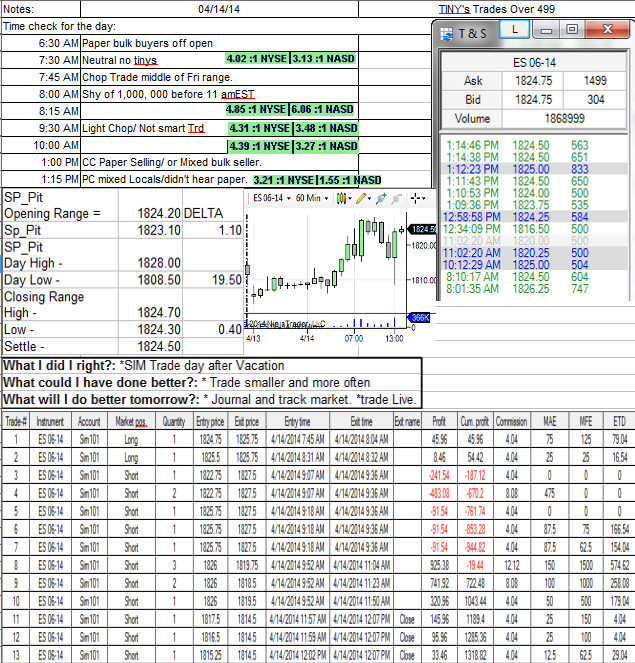The width and height of the screenshot is (635, 663).
Task: Click the Entry price column header
Action: pos(210,422)
